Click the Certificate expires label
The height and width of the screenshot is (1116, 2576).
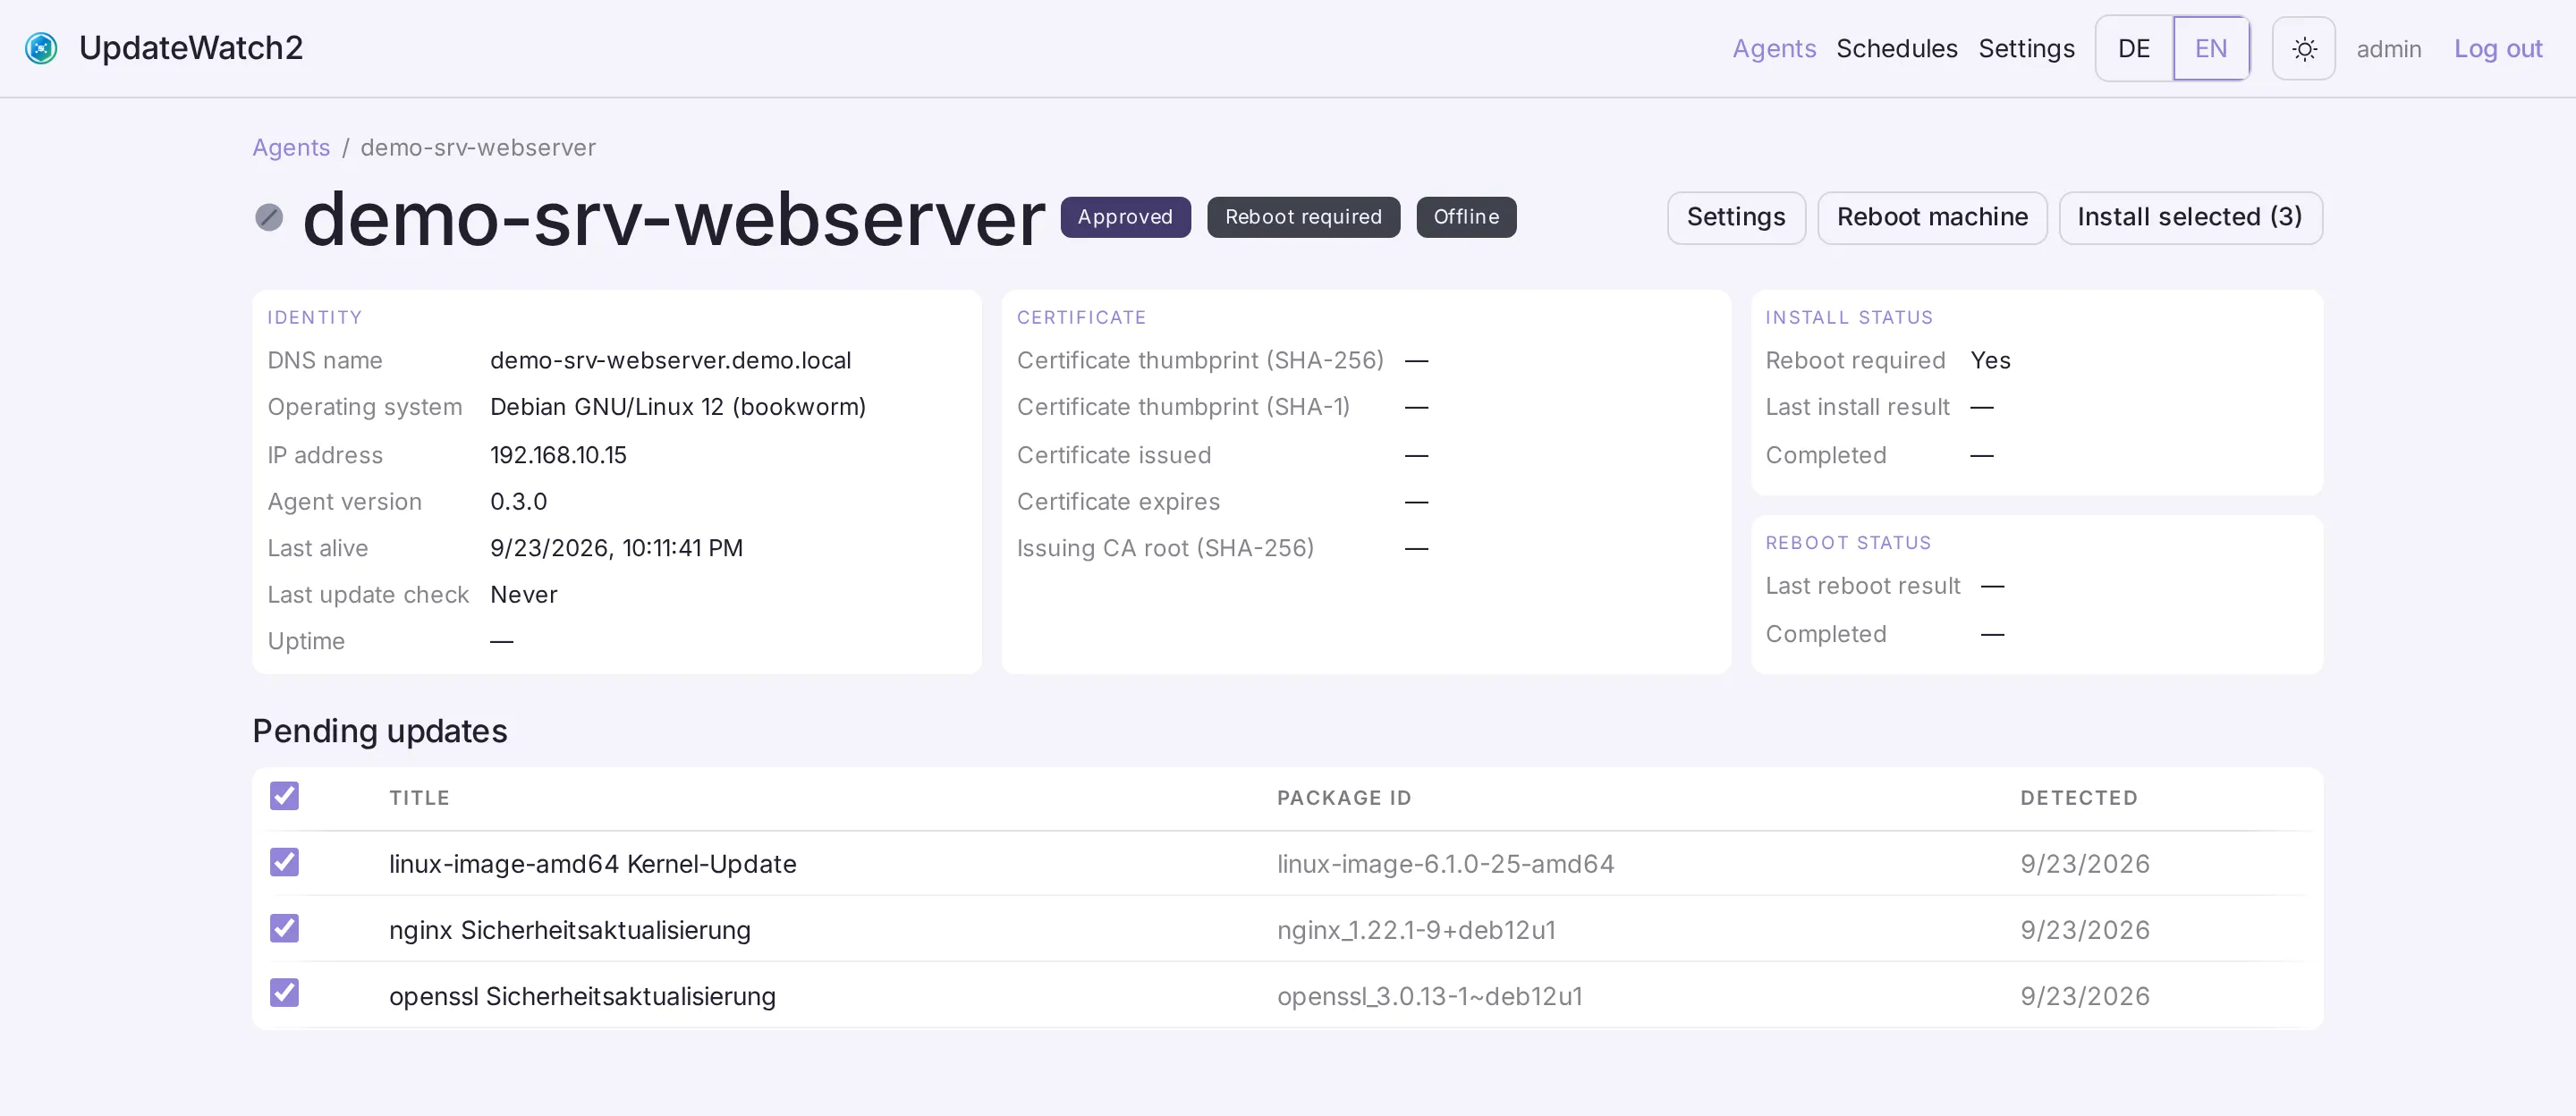1118,501
